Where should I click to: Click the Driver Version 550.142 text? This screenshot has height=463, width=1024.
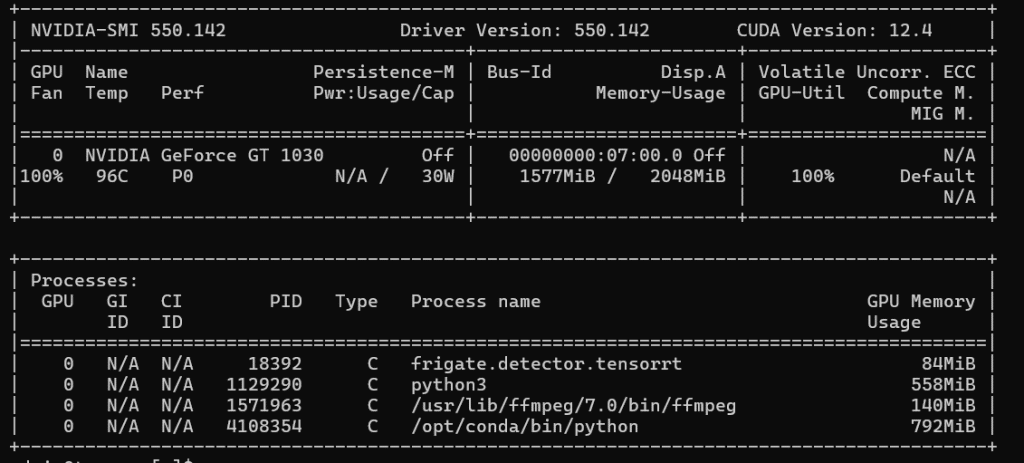(x=524, y=30)
